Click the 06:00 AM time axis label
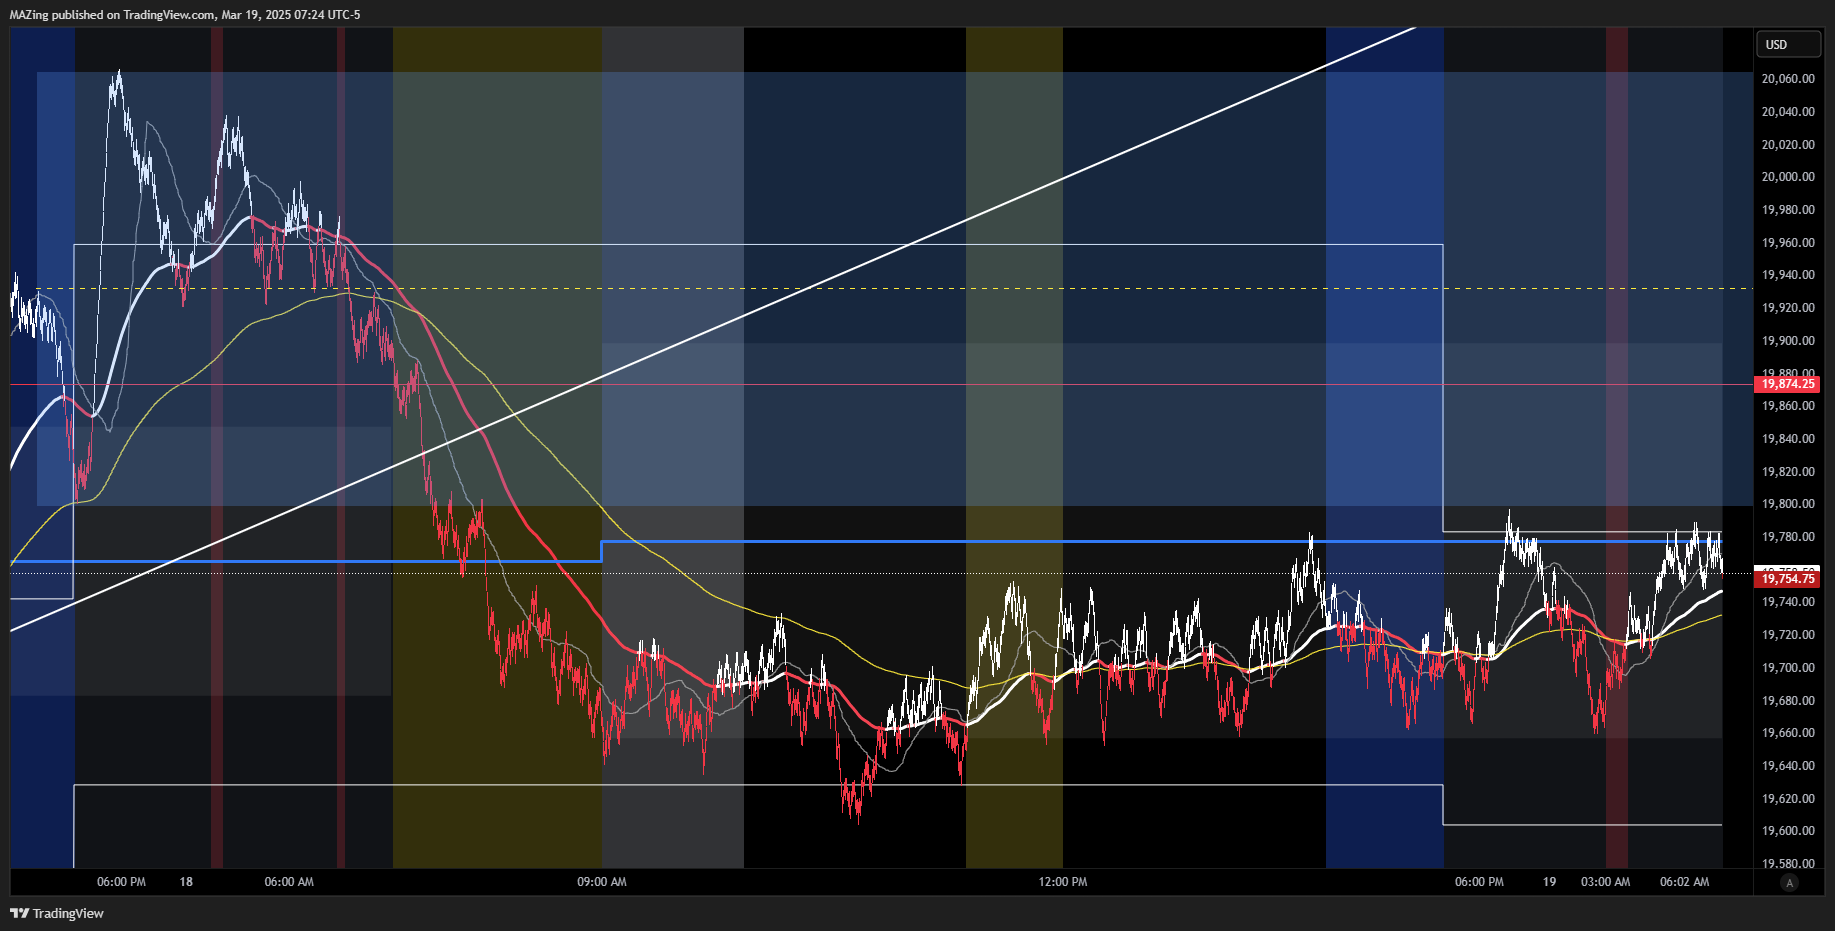 289,882
